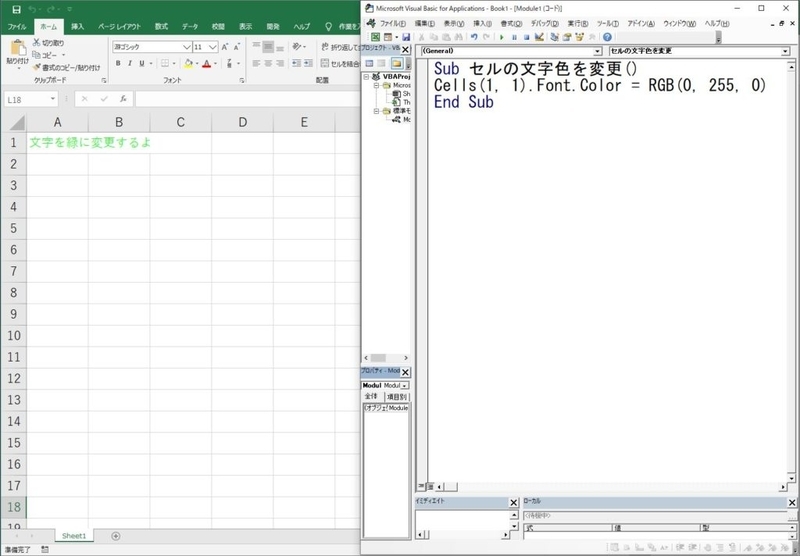Open the procedure dropdown セルの文字色を変更
The image size is (800, 556).
(786, 51)
